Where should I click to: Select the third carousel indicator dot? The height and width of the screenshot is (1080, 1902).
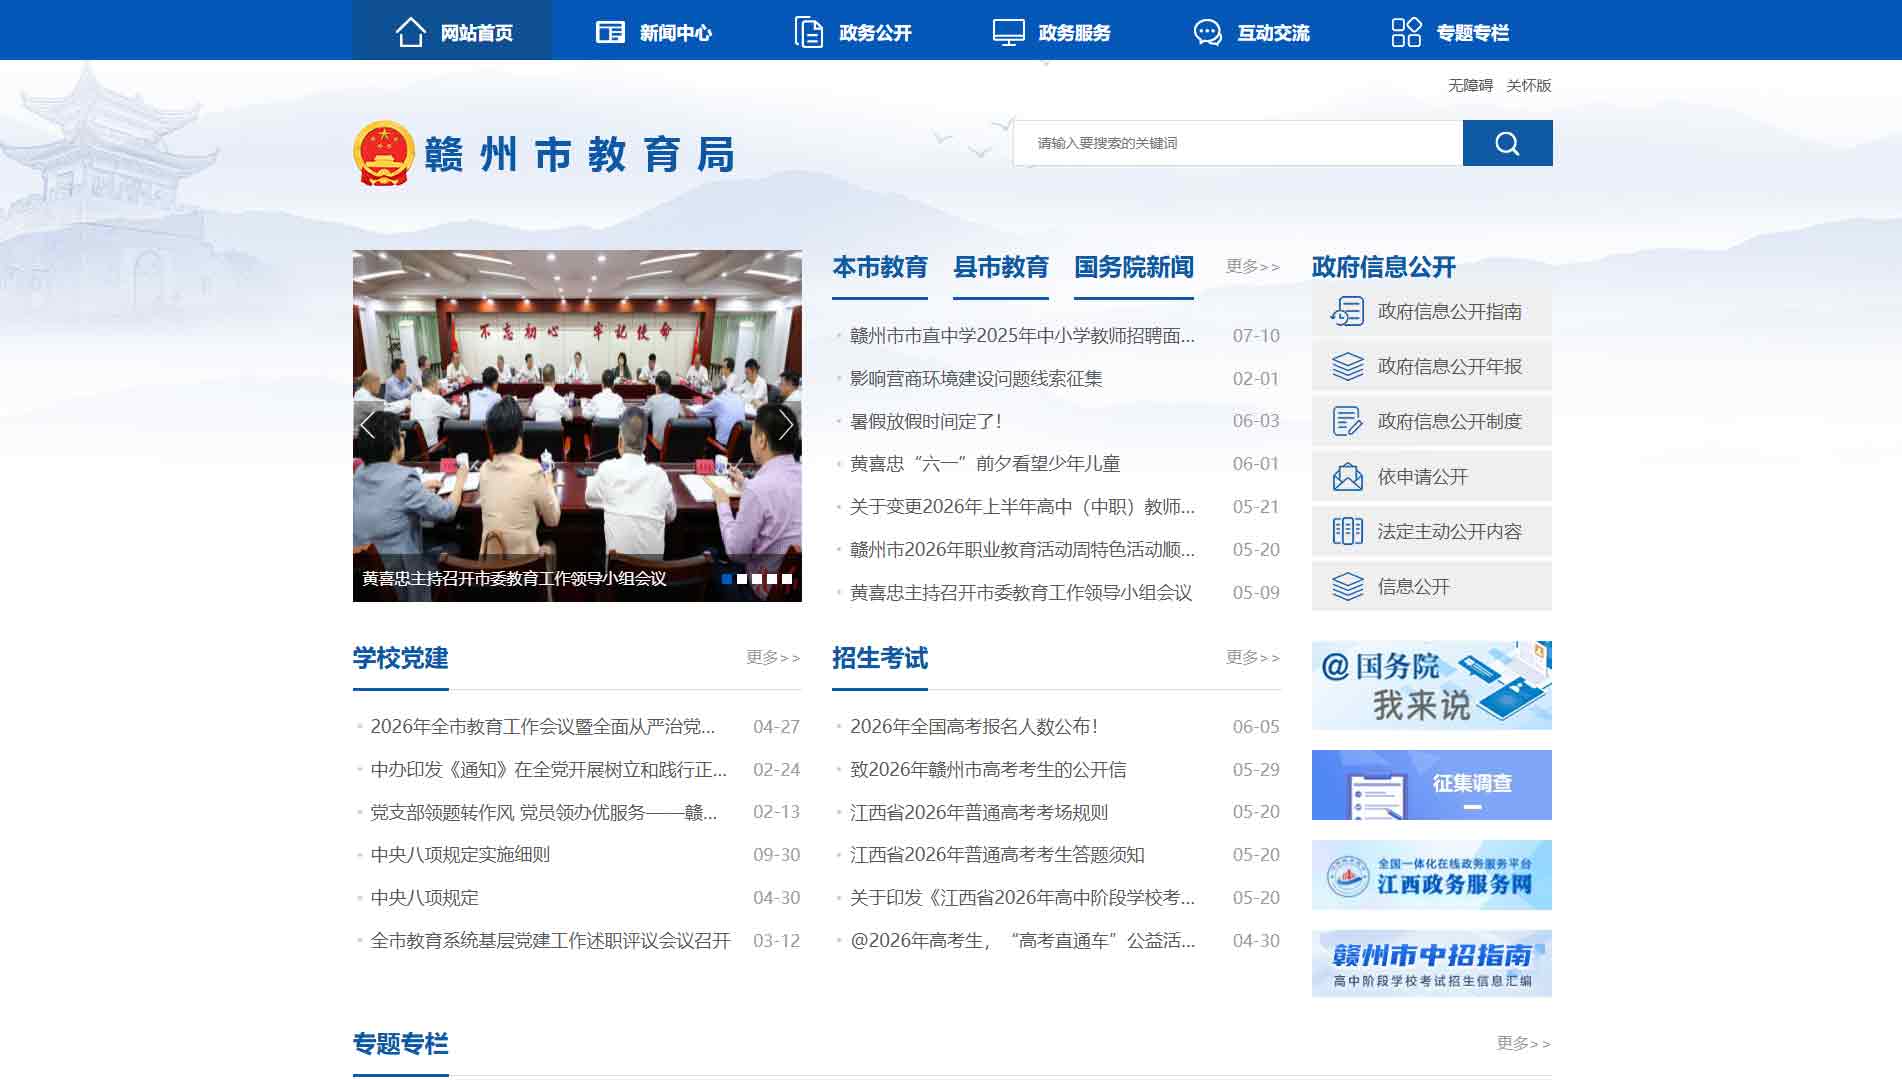pos(757,579)
